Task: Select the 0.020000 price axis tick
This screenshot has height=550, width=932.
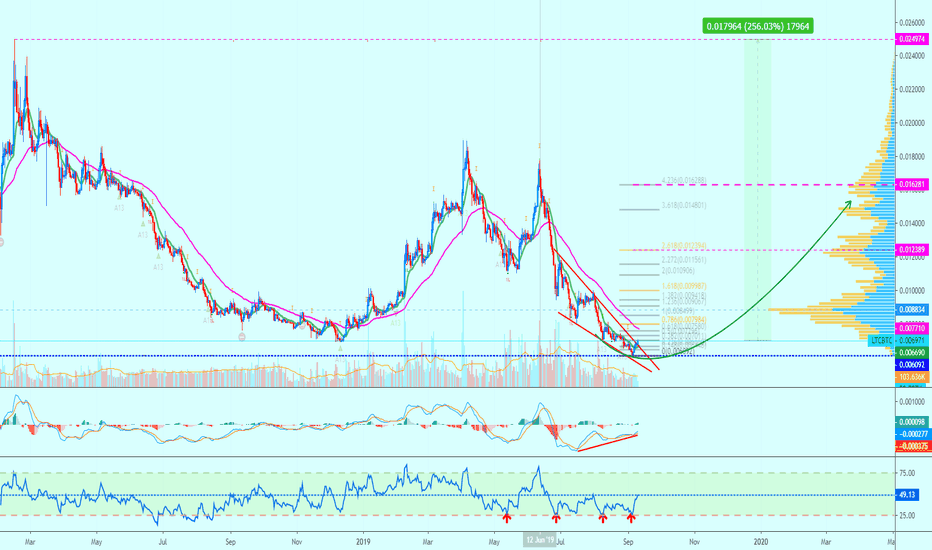Action: 912,123
